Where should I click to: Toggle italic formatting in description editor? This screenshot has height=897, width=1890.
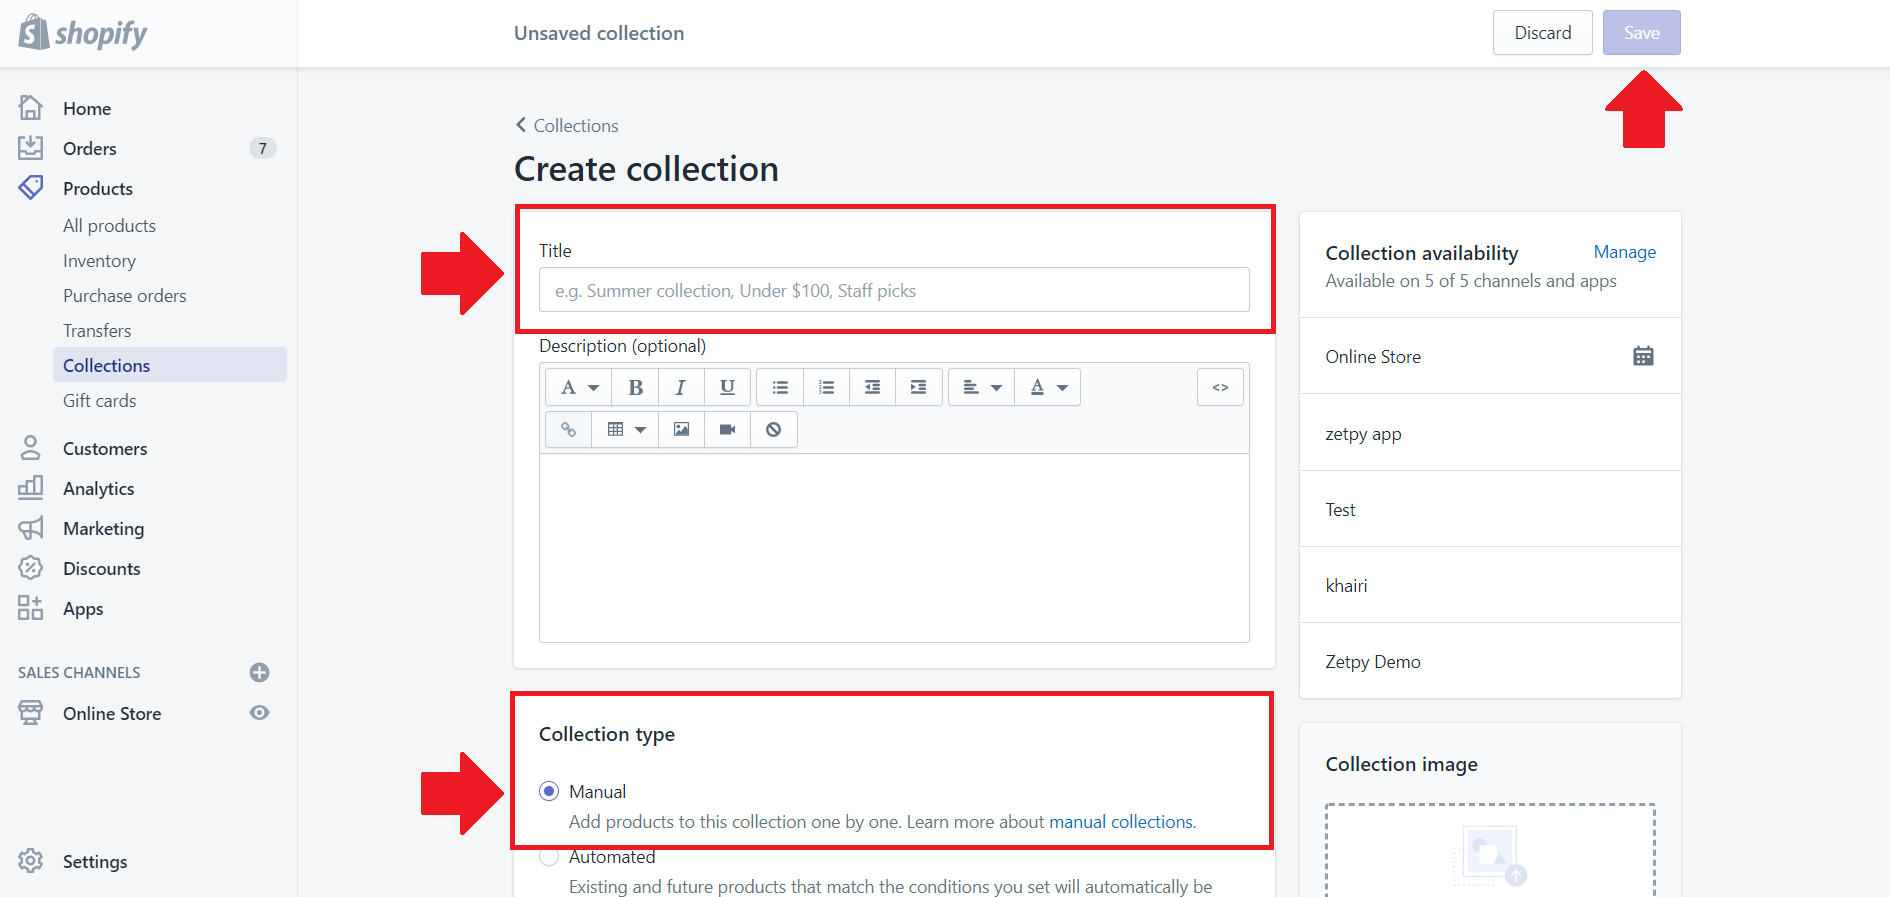pyautogui.click(x=681, y=387)
